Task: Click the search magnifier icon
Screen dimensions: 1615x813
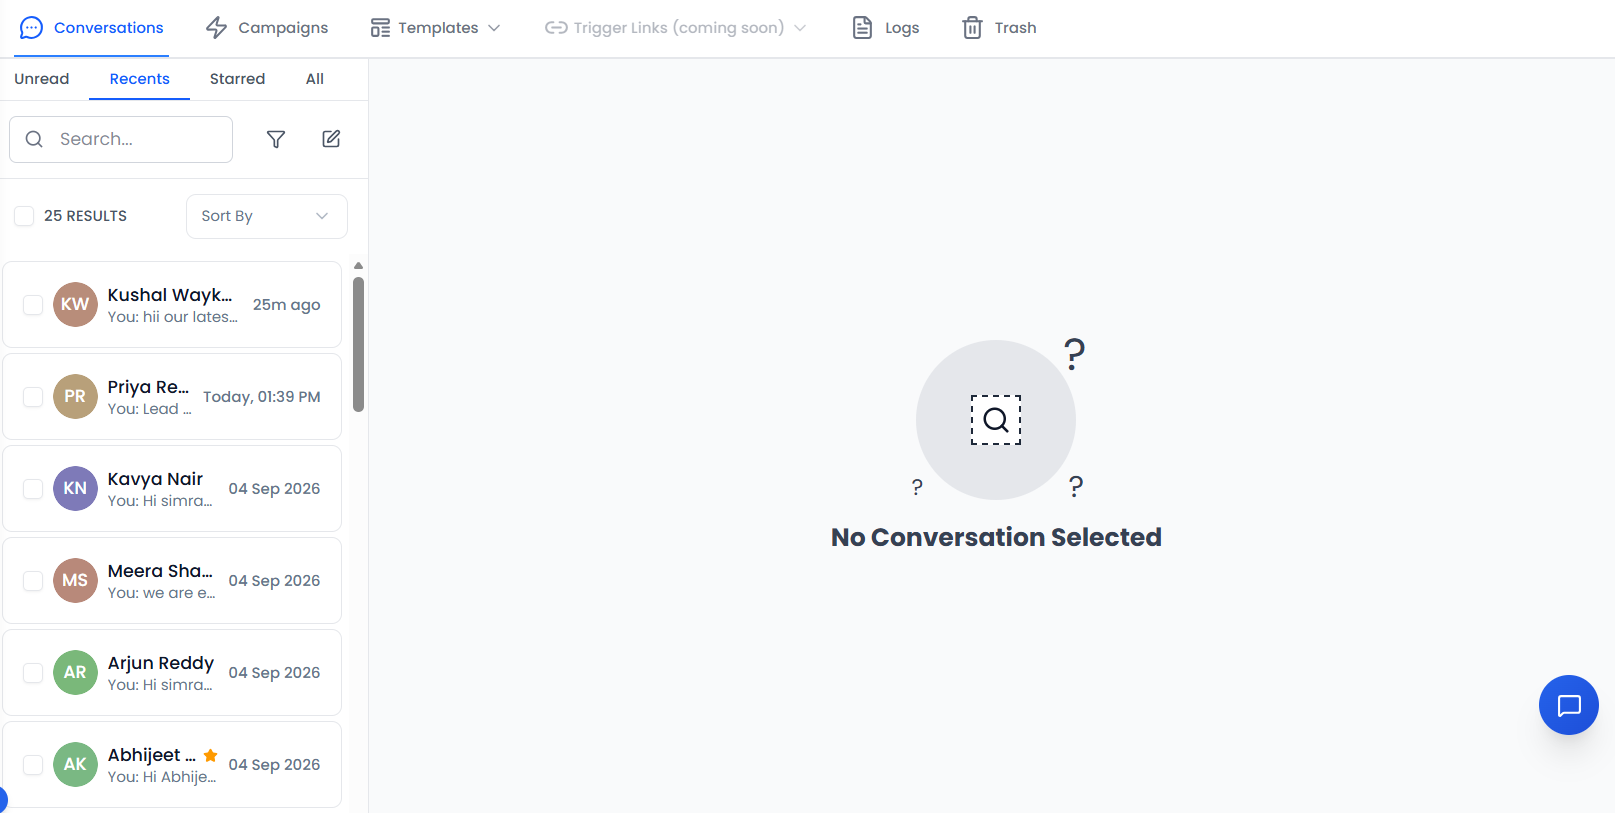Action: point(34,139)
